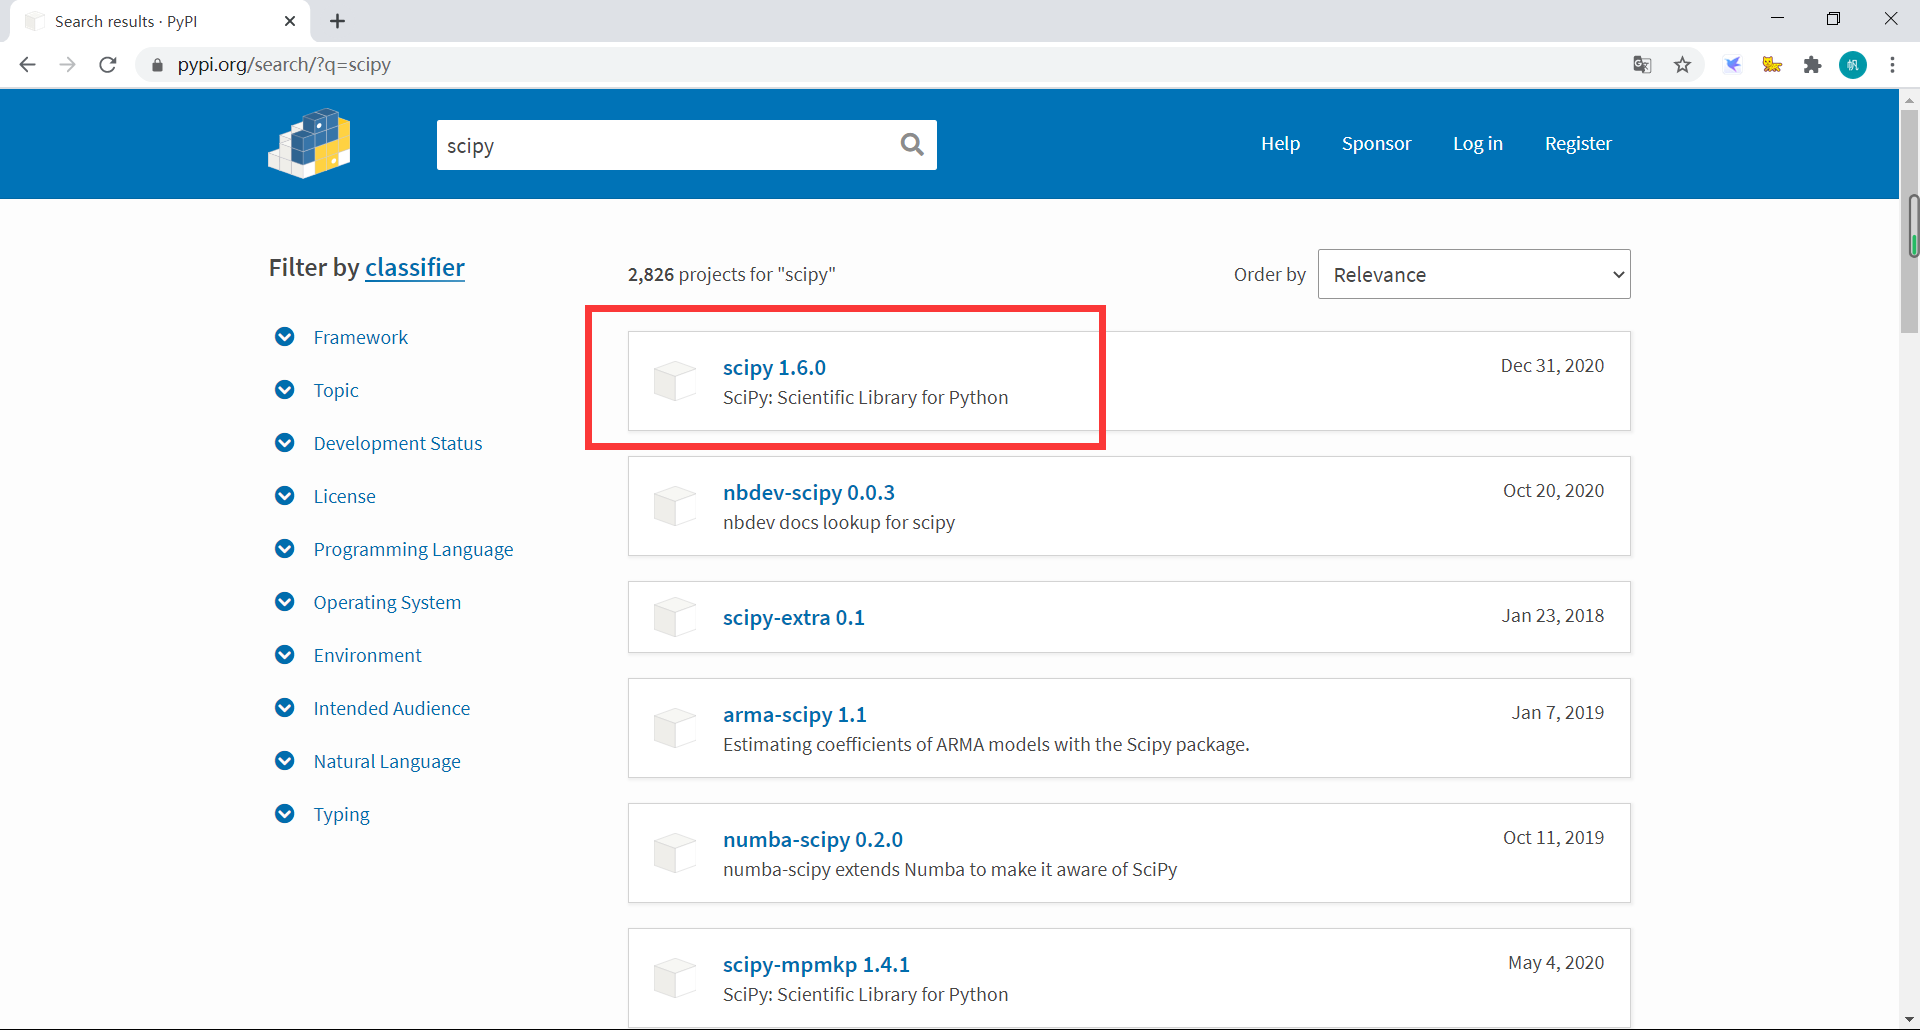Click the scipy-extra package icon
The height and width of the screenshot is (1030, 1920).
point(675,617)
